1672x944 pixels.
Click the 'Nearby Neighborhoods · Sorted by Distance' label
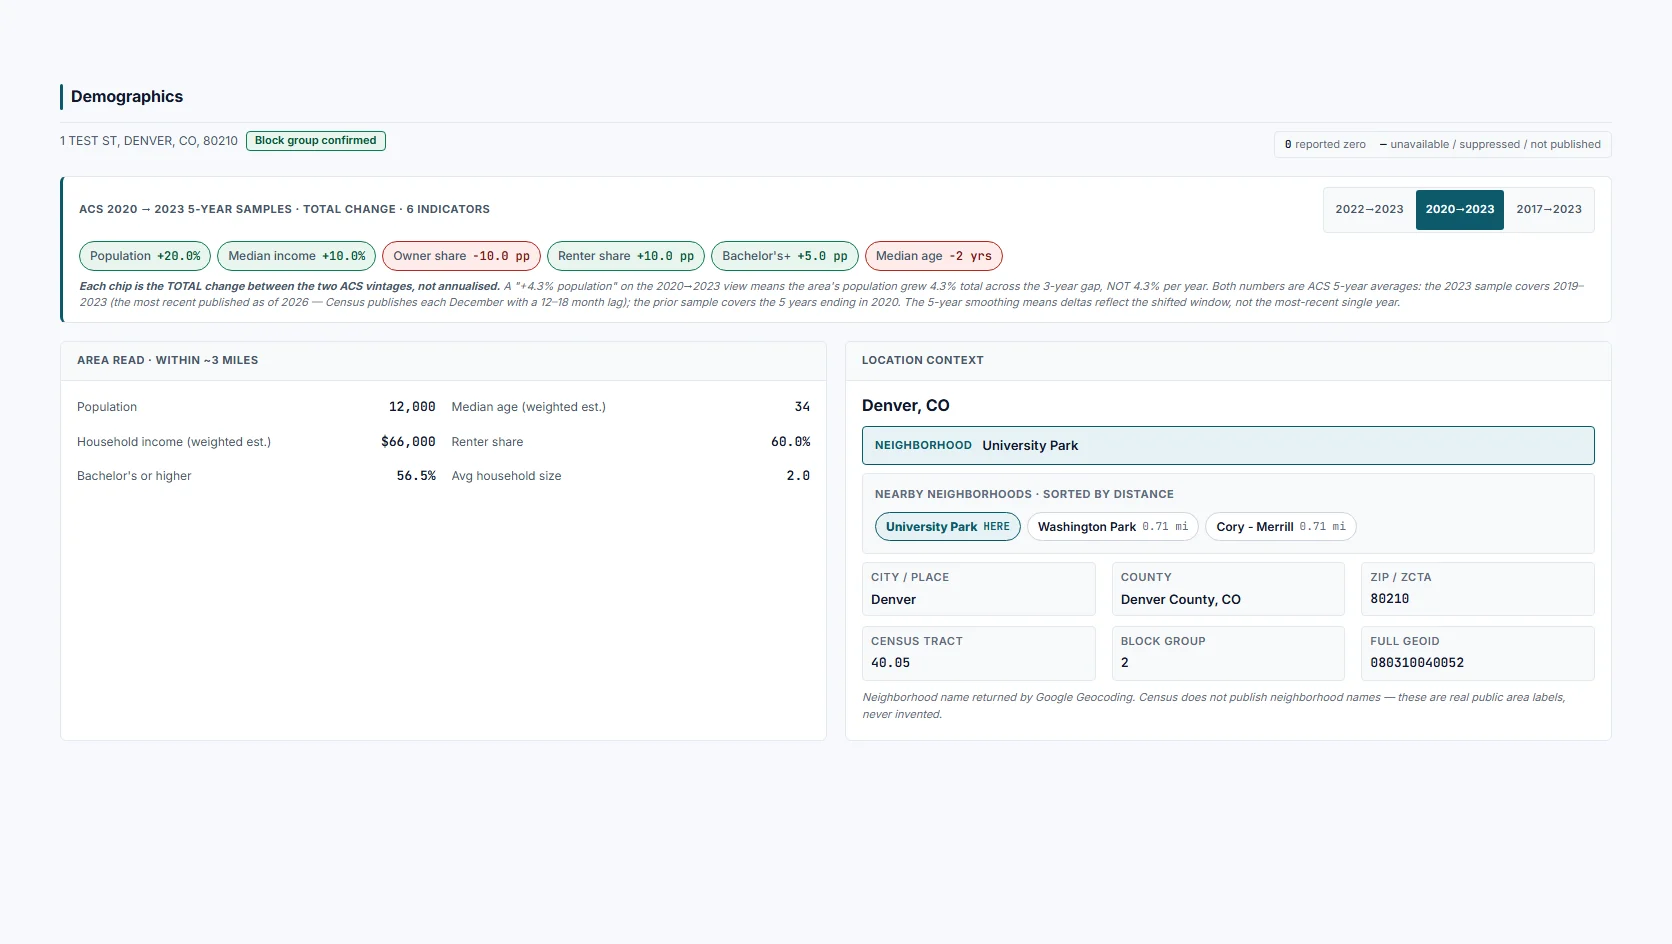[x=1024, y=494]
